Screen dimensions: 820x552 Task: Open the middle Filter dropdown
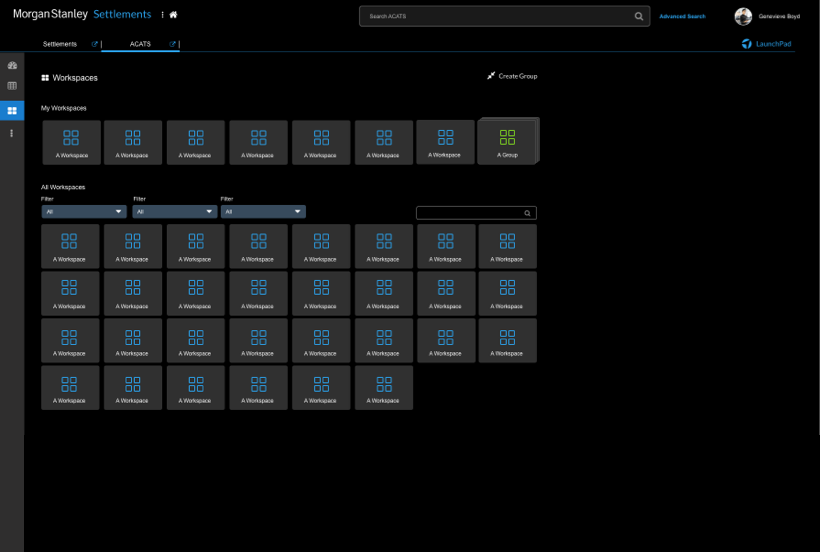tap(175, 212)
